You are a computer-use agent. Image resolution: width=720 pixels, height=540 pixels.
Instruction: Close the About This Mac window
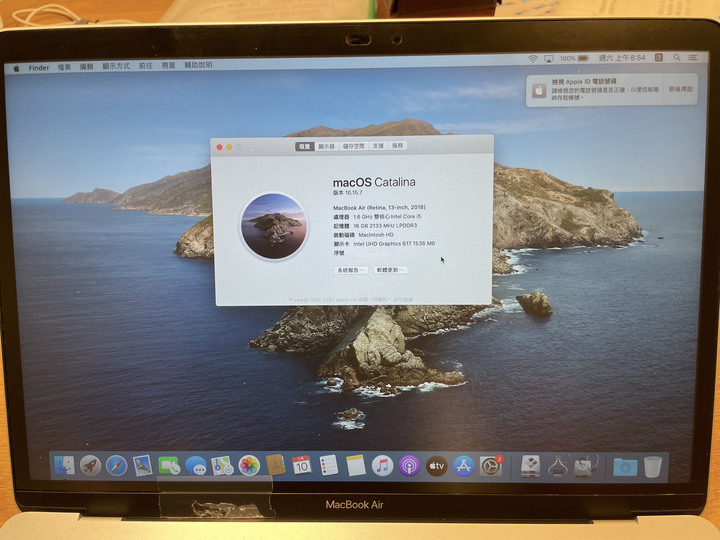click(x=219, y=147)
